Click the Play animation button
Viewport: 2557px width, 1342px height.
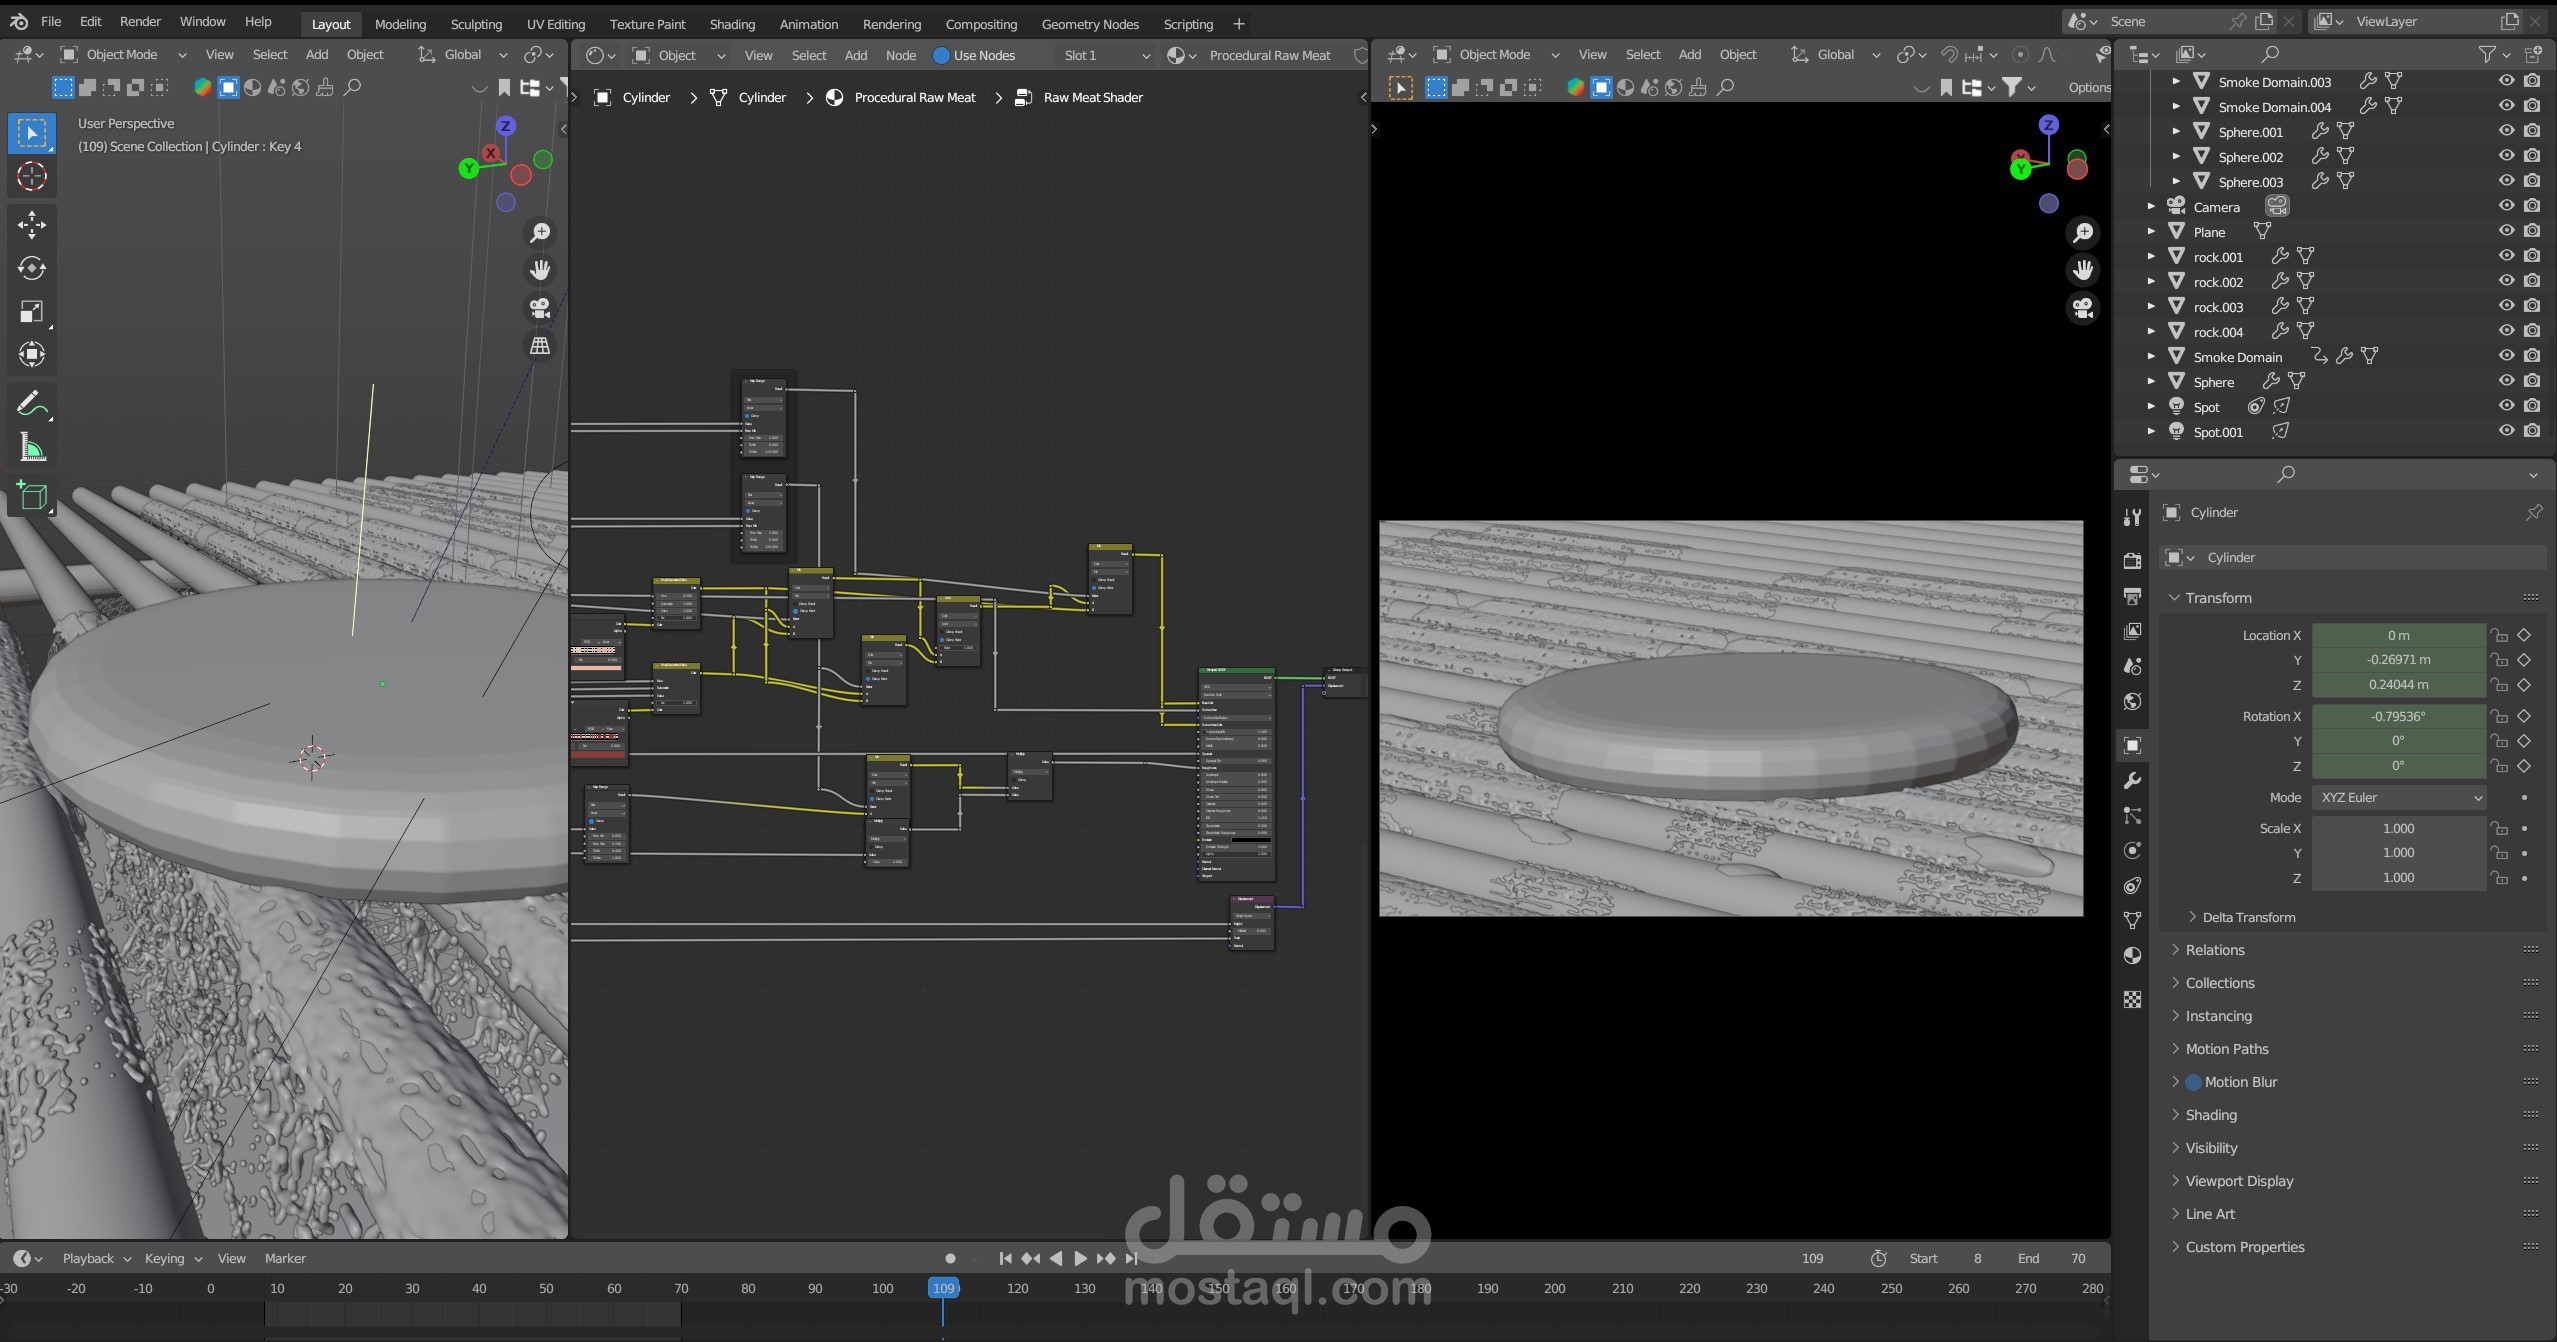coord(1080,1258)
